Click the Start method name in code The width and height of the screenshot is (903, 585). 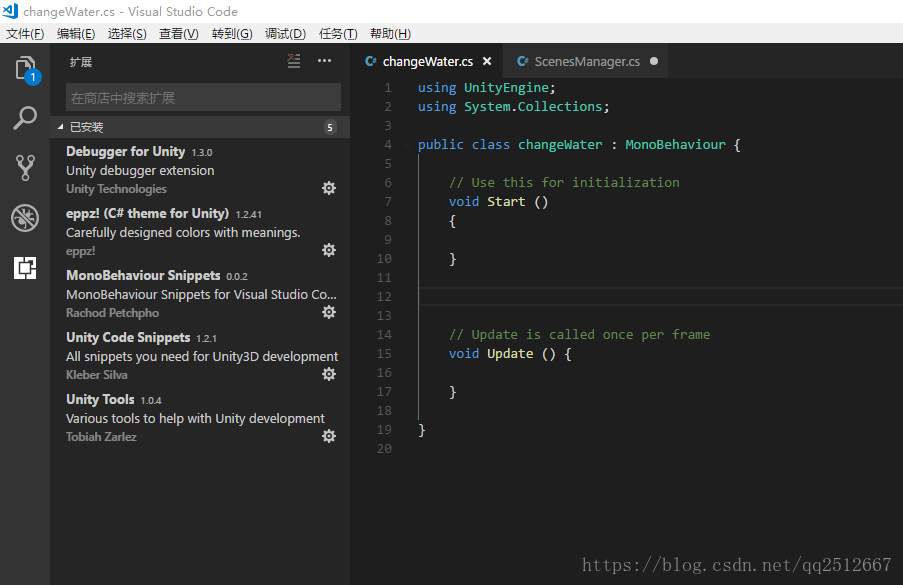(x=506, y=202)
